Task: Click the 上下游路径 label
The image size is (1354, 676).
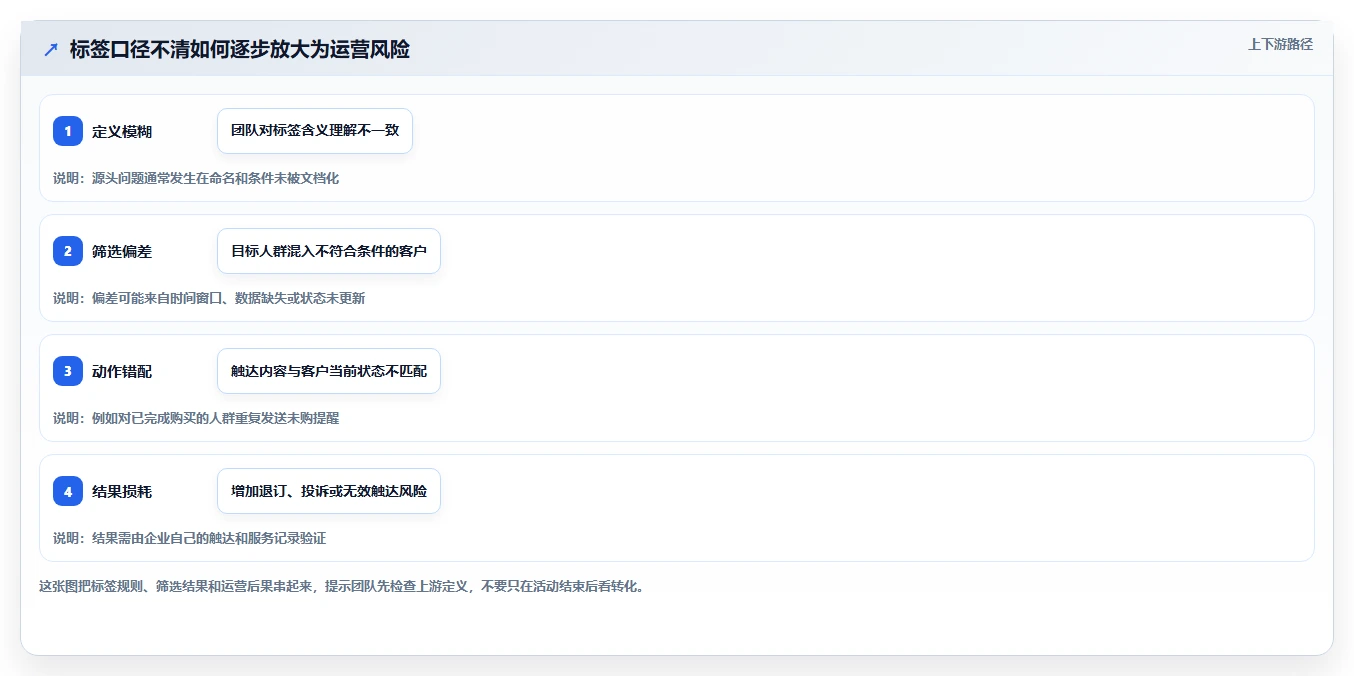Action: pyautogui.click(x=1280, y=44)
